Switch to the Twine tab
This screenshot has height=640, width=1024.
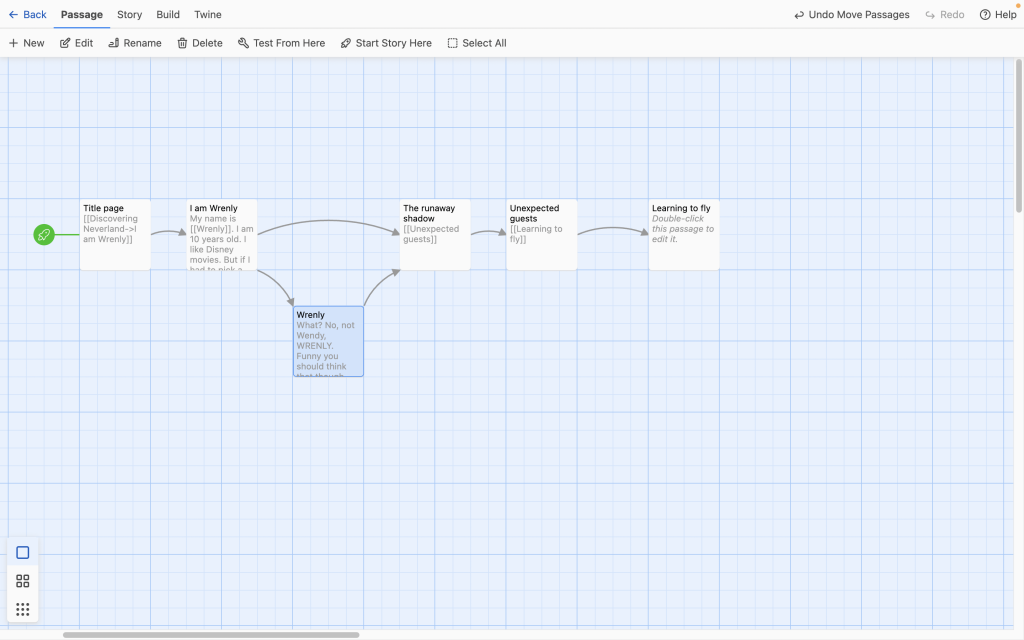(x=208, y=15)
